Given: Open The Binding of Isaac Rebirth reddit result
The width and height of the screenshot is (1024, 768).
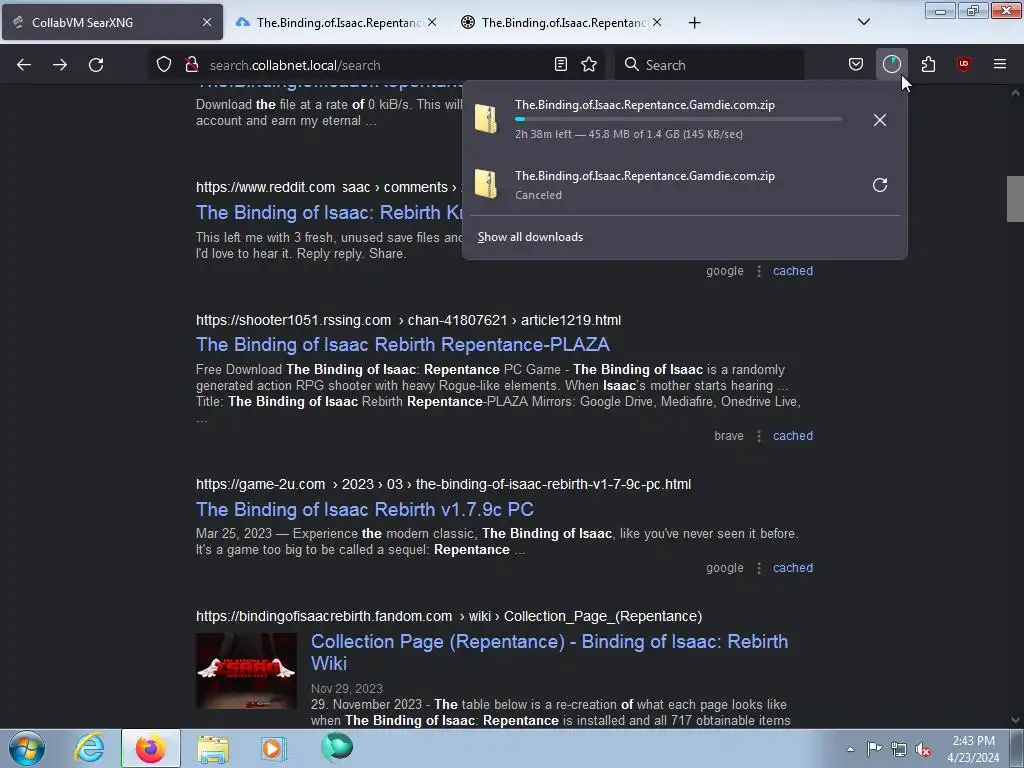Looking at the screenshot, I should (329, 212).
